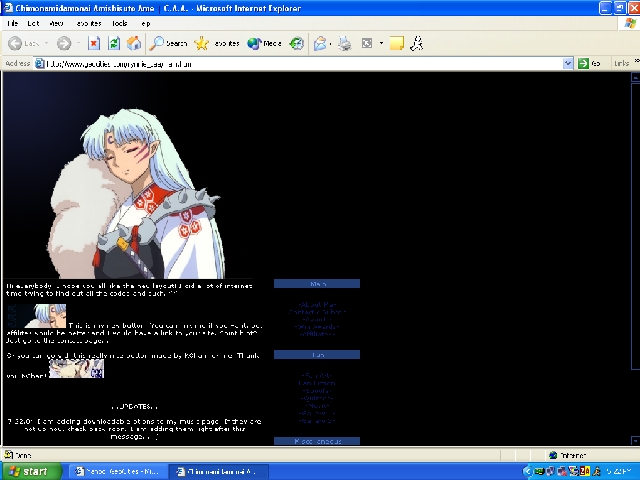Stop page loading with red X icon

tap(94, 43)
